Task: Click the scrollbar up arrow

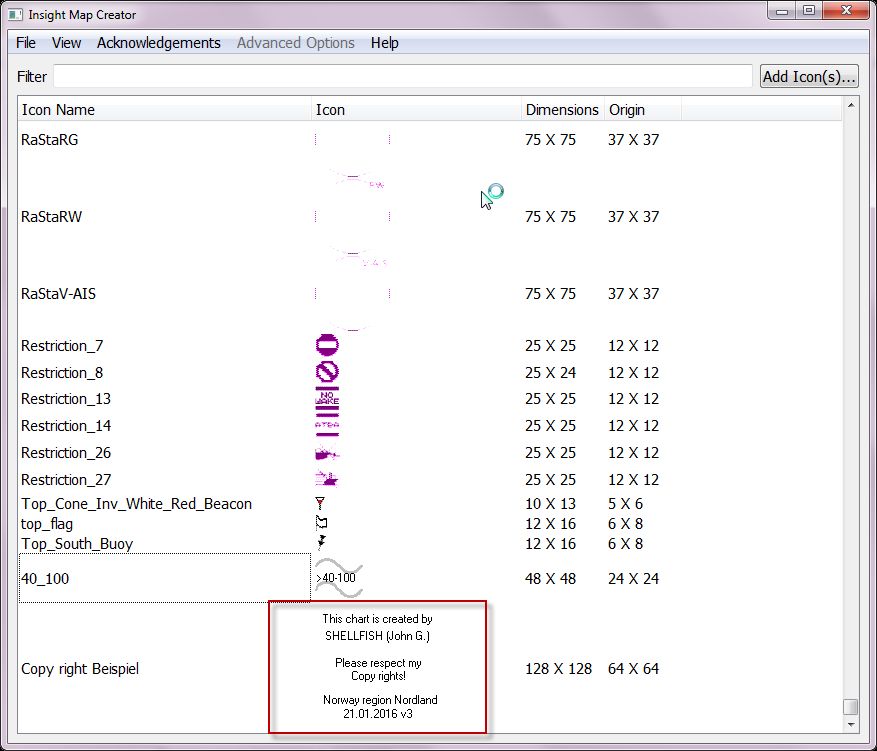Action: [x=851, y=104]
